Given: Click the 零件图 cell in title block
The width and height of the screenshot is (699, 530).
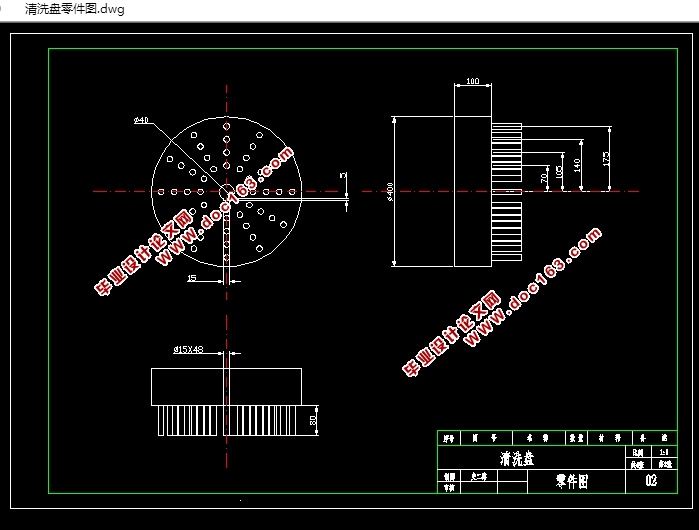Looking at the screenshot, I should point(572,481).
